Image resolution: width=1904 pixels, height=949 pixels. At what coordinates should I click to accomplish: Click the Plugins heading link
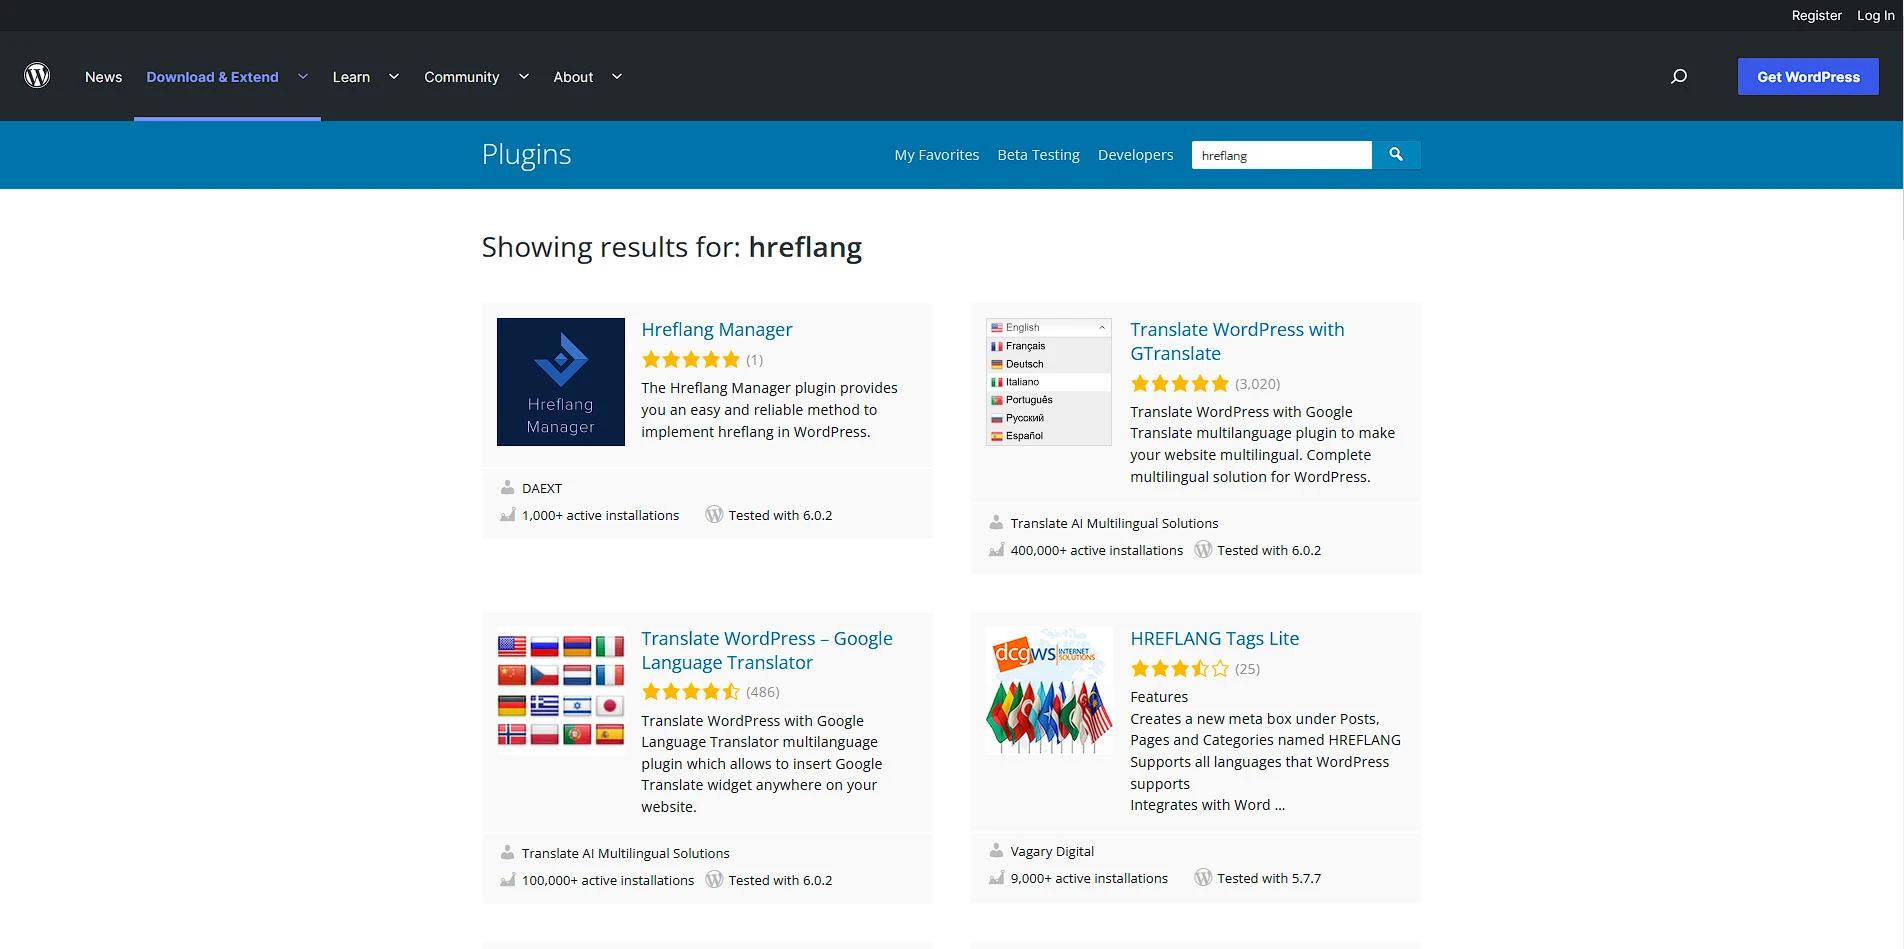526,154
